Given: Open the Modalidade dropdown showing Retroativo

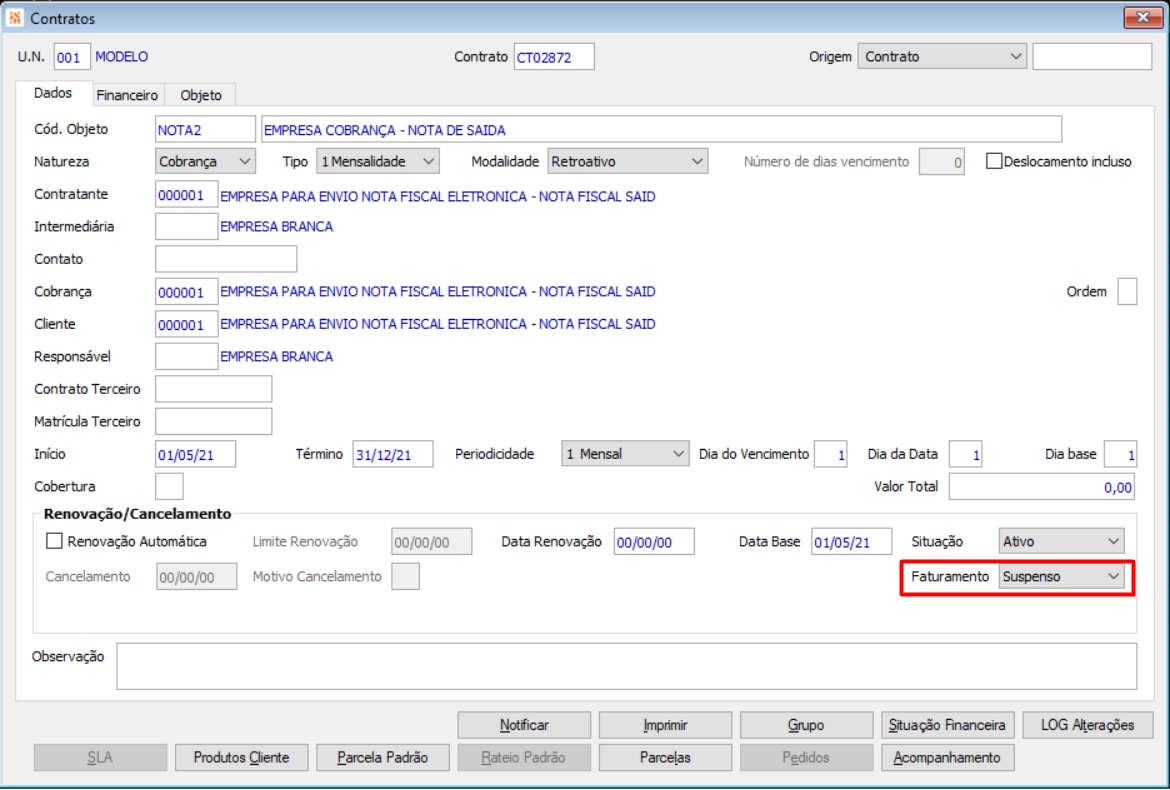Looking at the screenshot, I should point(628,161).
